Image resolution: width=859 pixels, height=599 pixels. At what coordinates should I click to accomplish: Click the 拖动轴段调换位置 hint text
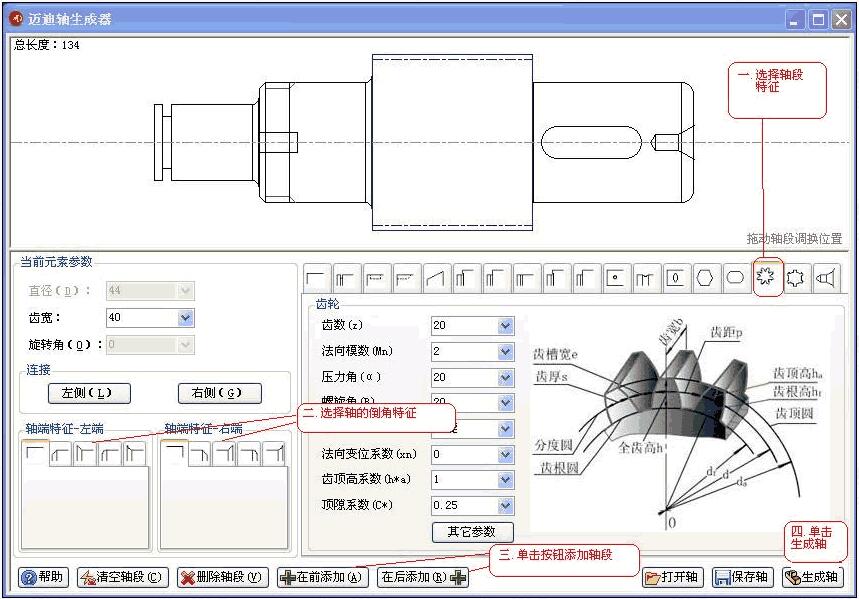(x=794, y=239)
